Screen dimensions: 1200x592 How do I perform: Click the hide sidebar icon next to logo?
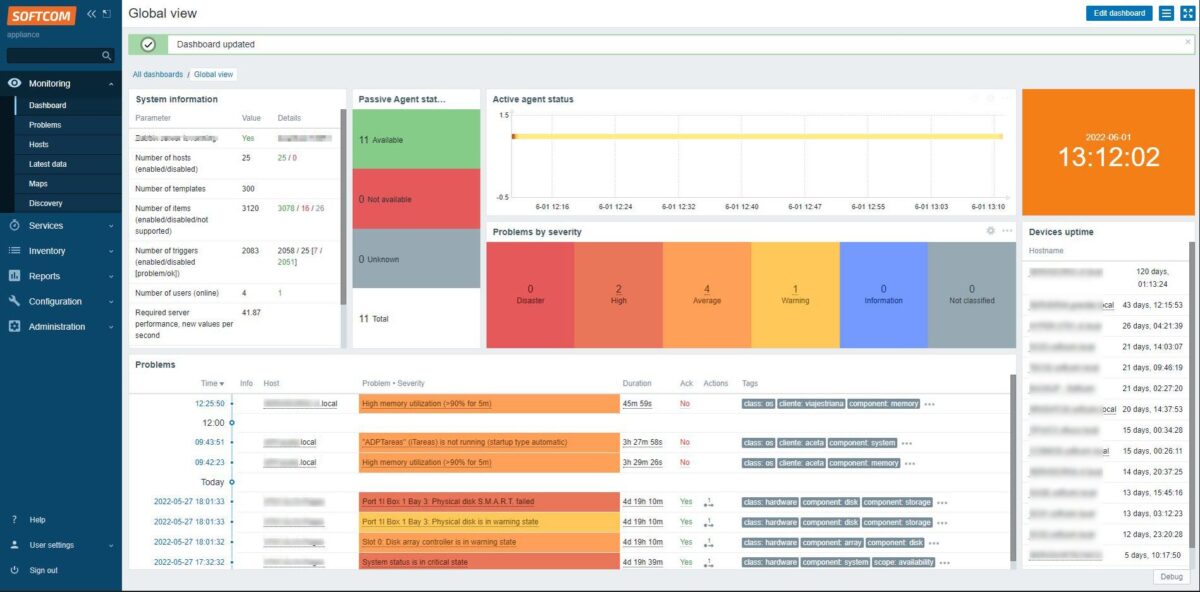(105, 13)
